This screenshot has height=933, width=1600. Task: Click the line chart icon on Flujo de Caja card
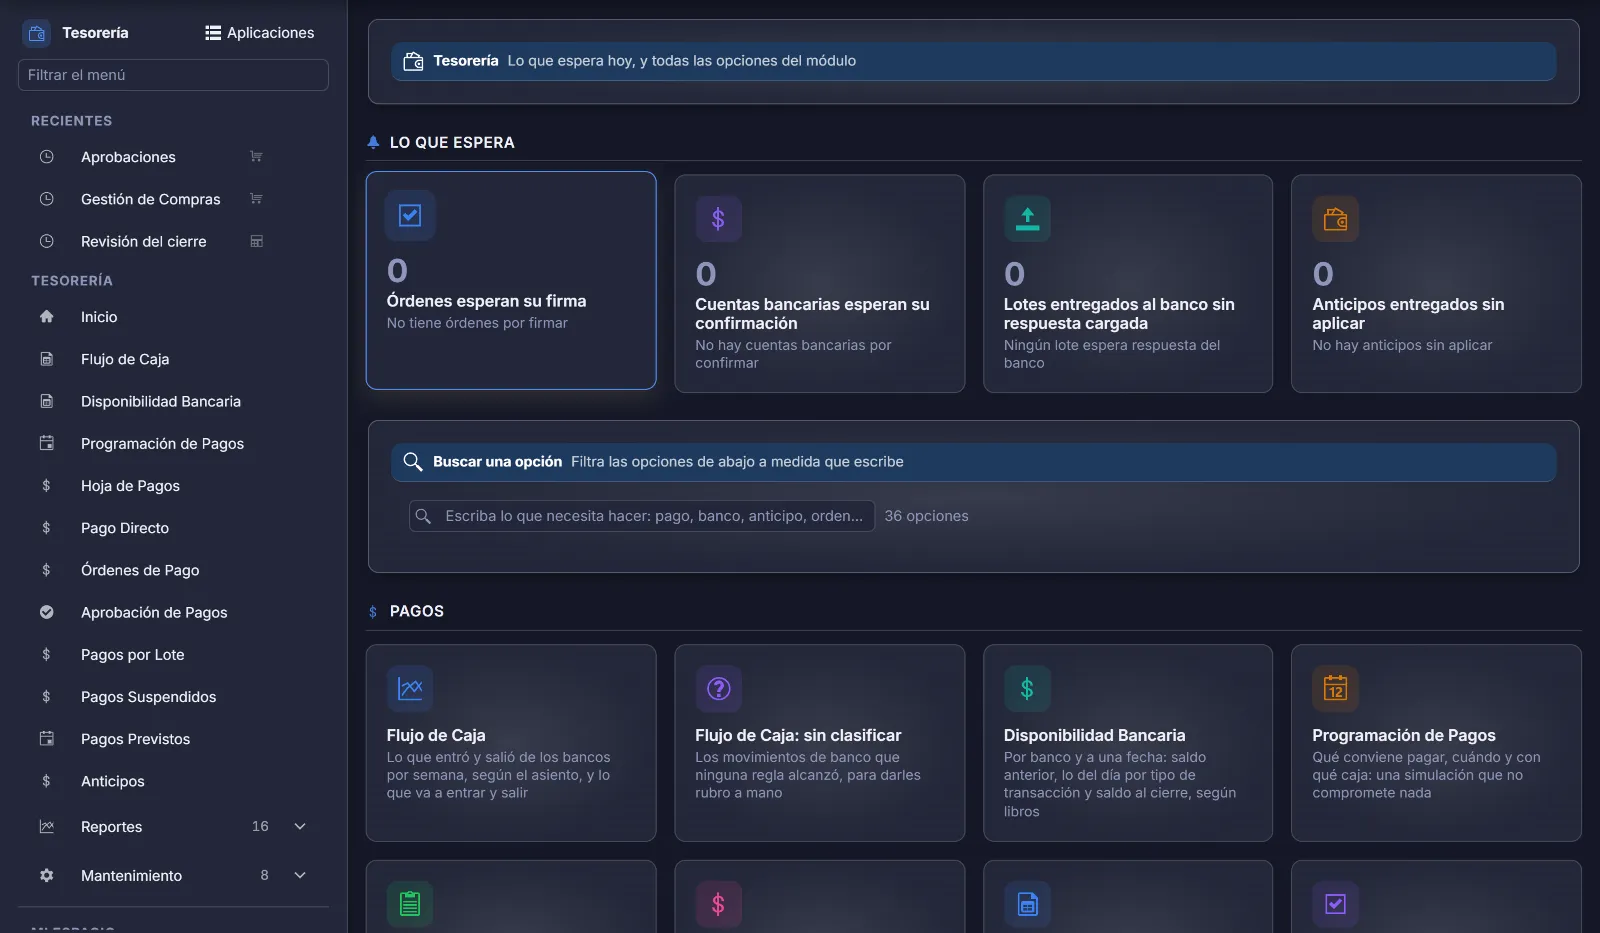(410, 688)
